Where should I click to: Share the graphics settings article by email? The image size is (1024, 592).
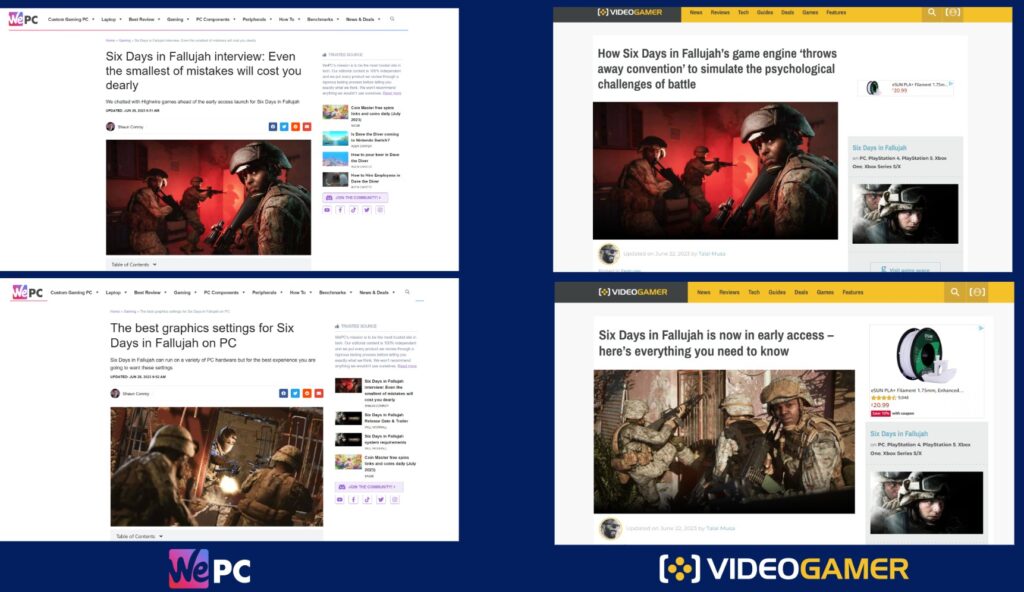point(319,393)
